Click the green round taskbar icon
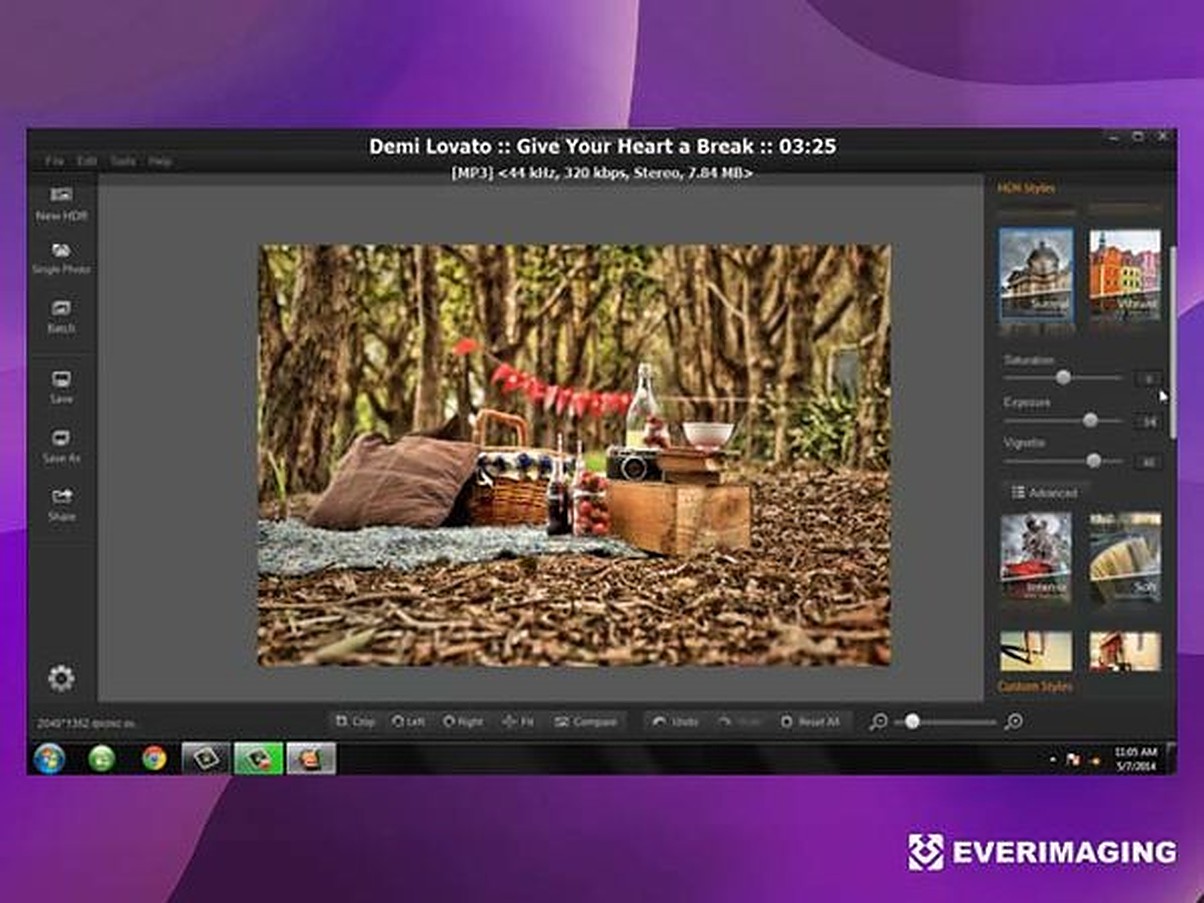This screenshot has width=1204, height=903. [x=101, y=758]
